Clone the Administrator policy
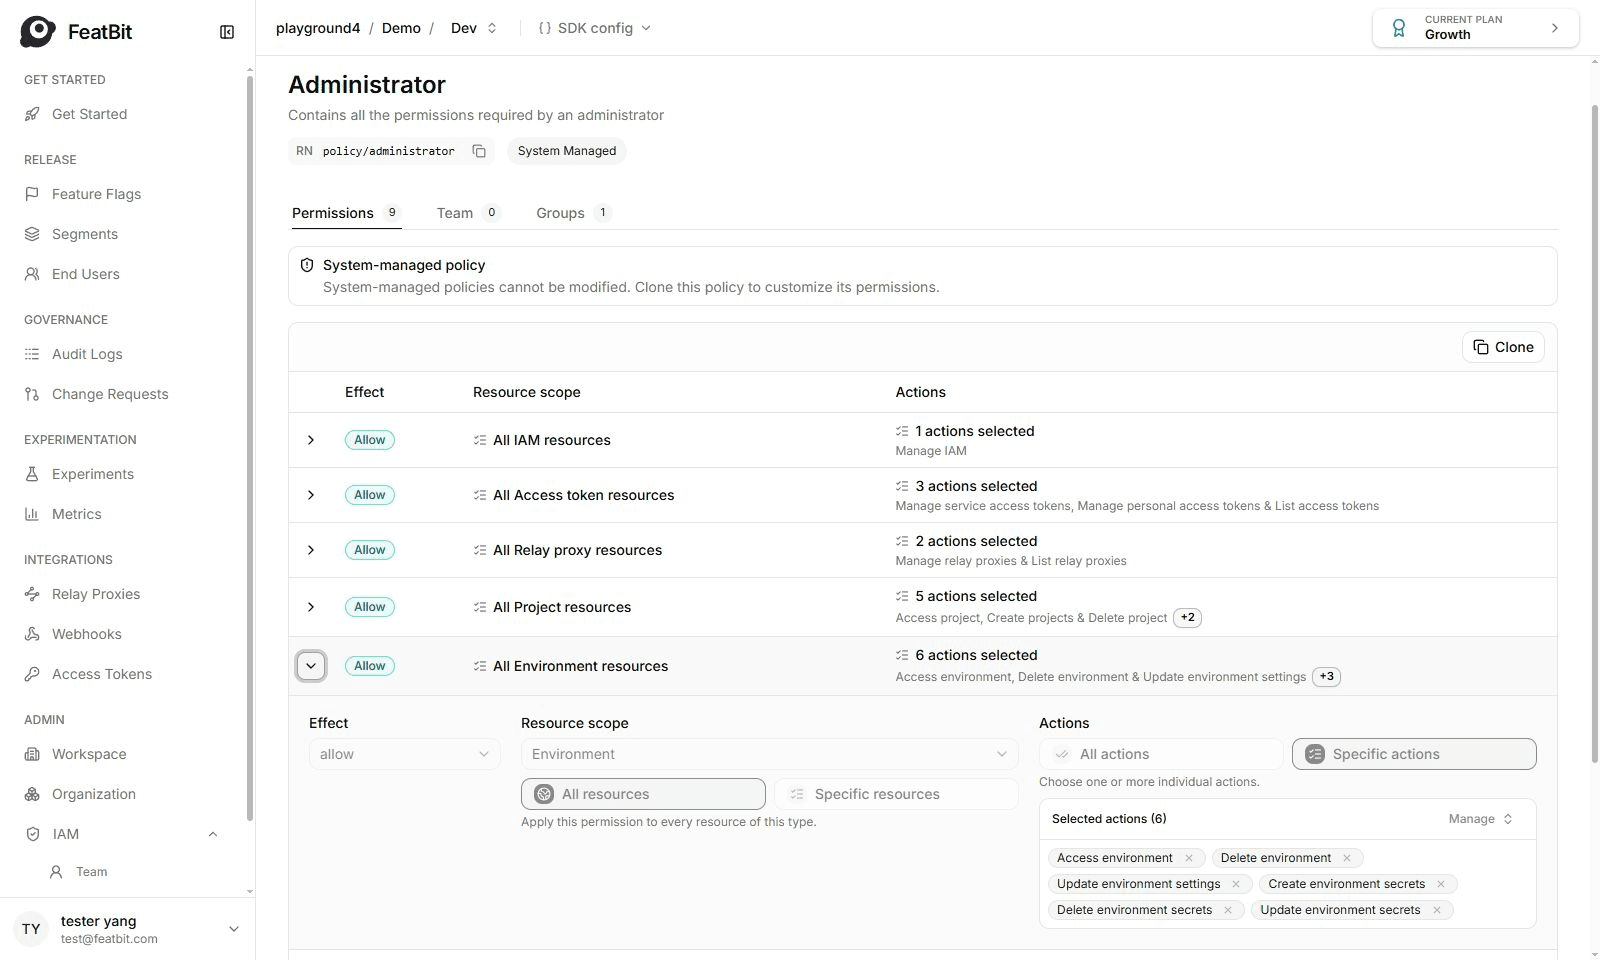 [1503, 347]
